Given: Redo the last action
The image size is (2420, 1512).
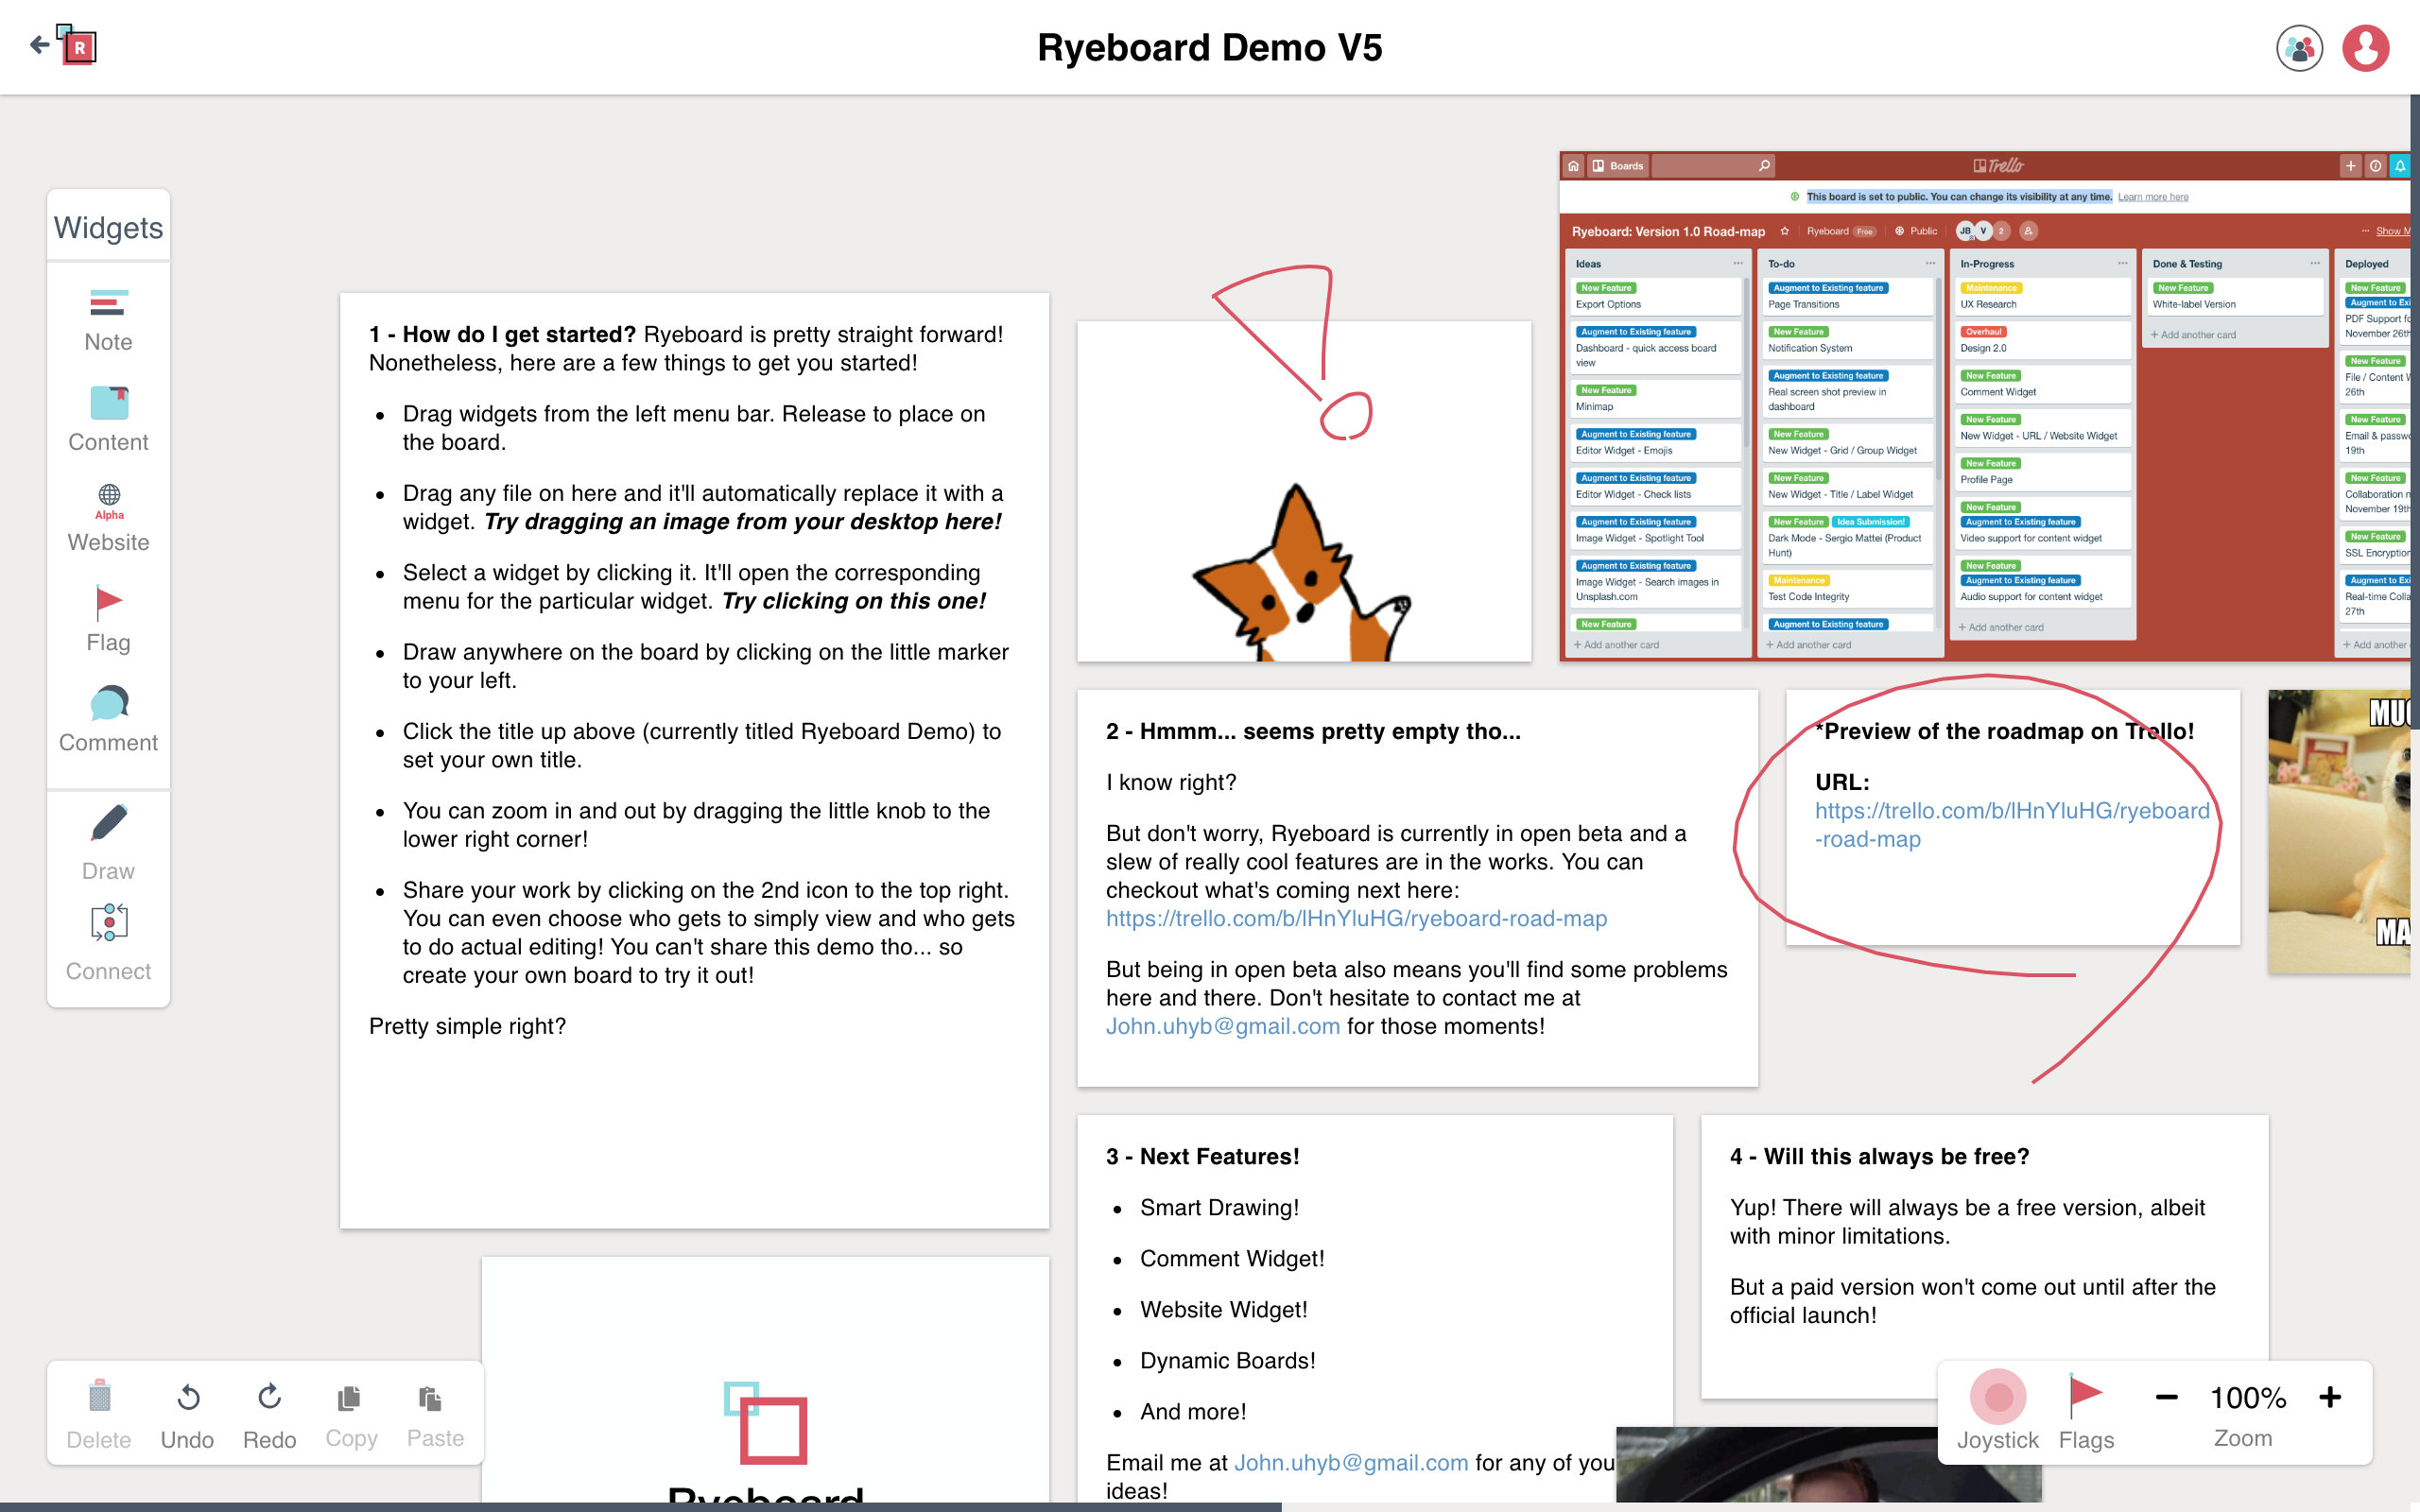Looking at the screenshot, I should click(269, 1414).
